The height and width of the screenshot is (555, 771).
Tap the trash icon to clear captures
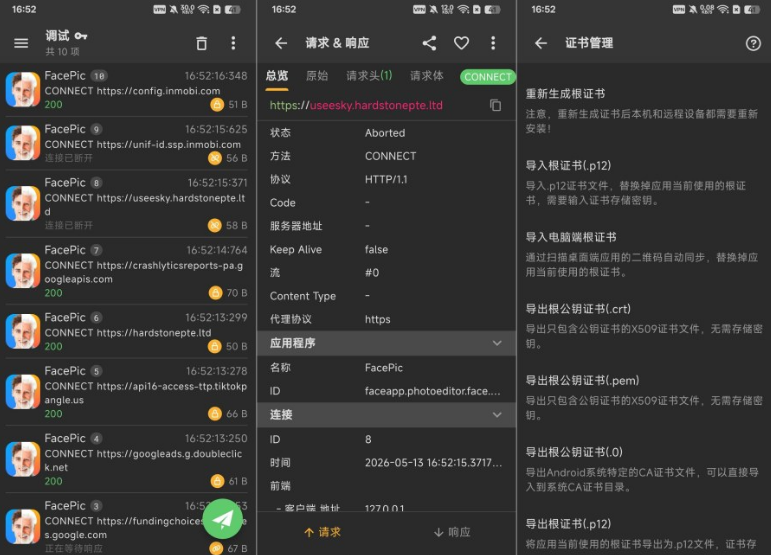(202, 43)
